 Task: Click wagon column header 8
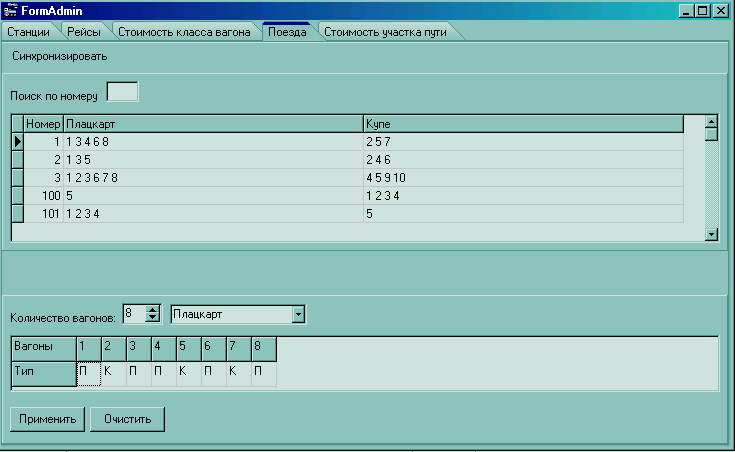(264, 349)
